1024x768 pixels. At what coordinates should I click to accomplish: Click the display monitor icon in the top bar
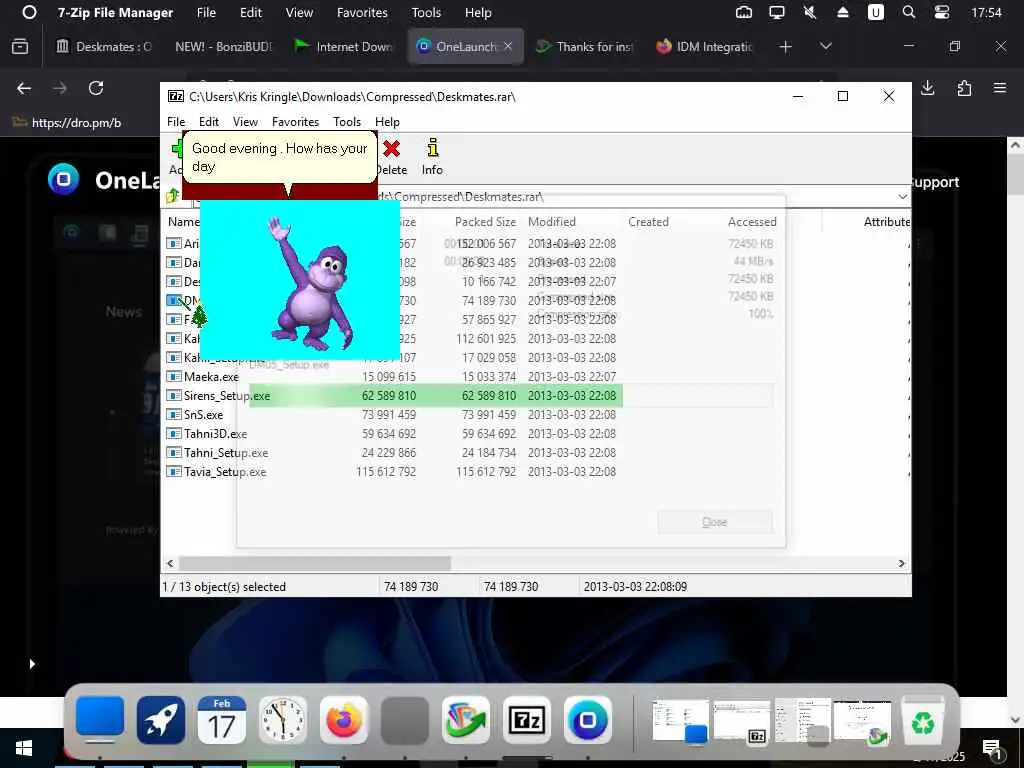[776, 12]
